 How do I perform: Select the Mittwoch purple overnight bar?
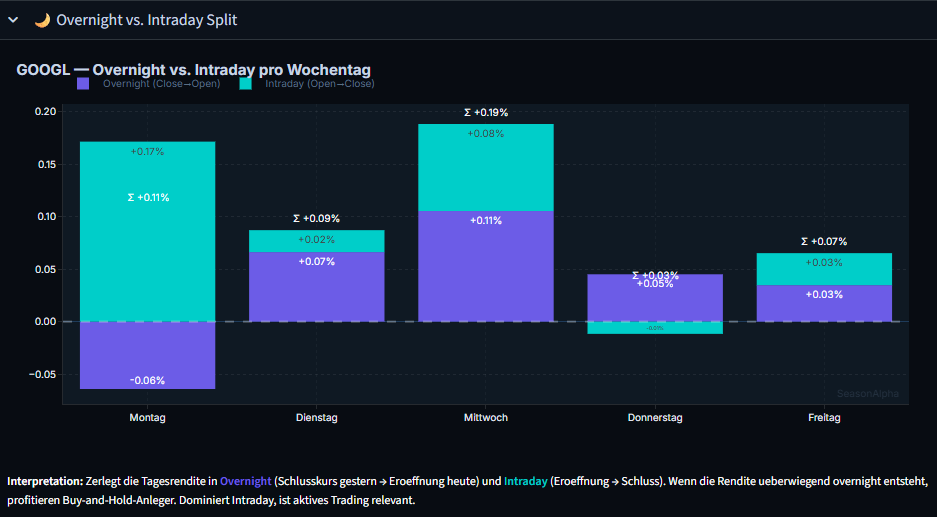pos(486,266)
